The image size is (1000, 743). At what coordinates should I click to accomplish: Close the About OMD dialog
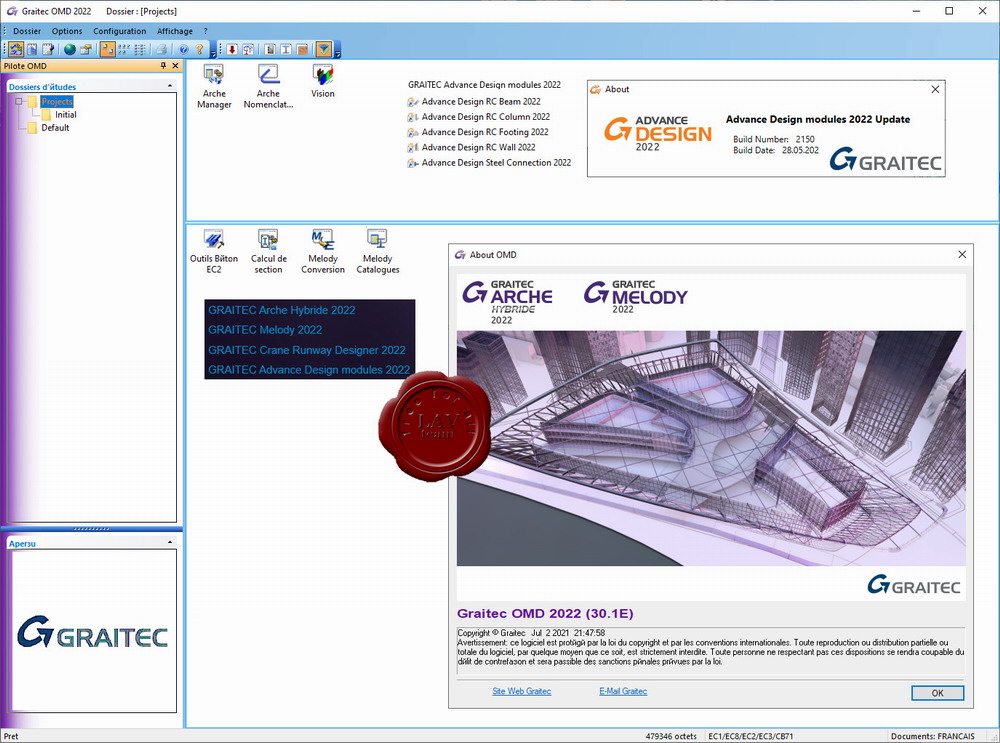click(962, 254)
